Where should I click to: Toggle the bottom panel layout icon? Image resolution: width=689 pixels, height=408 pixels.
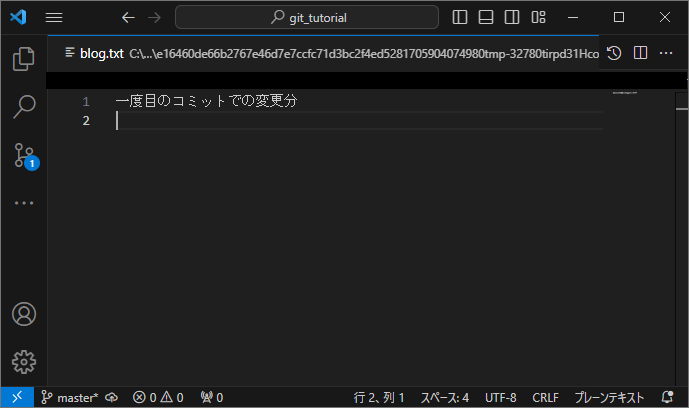486,18
